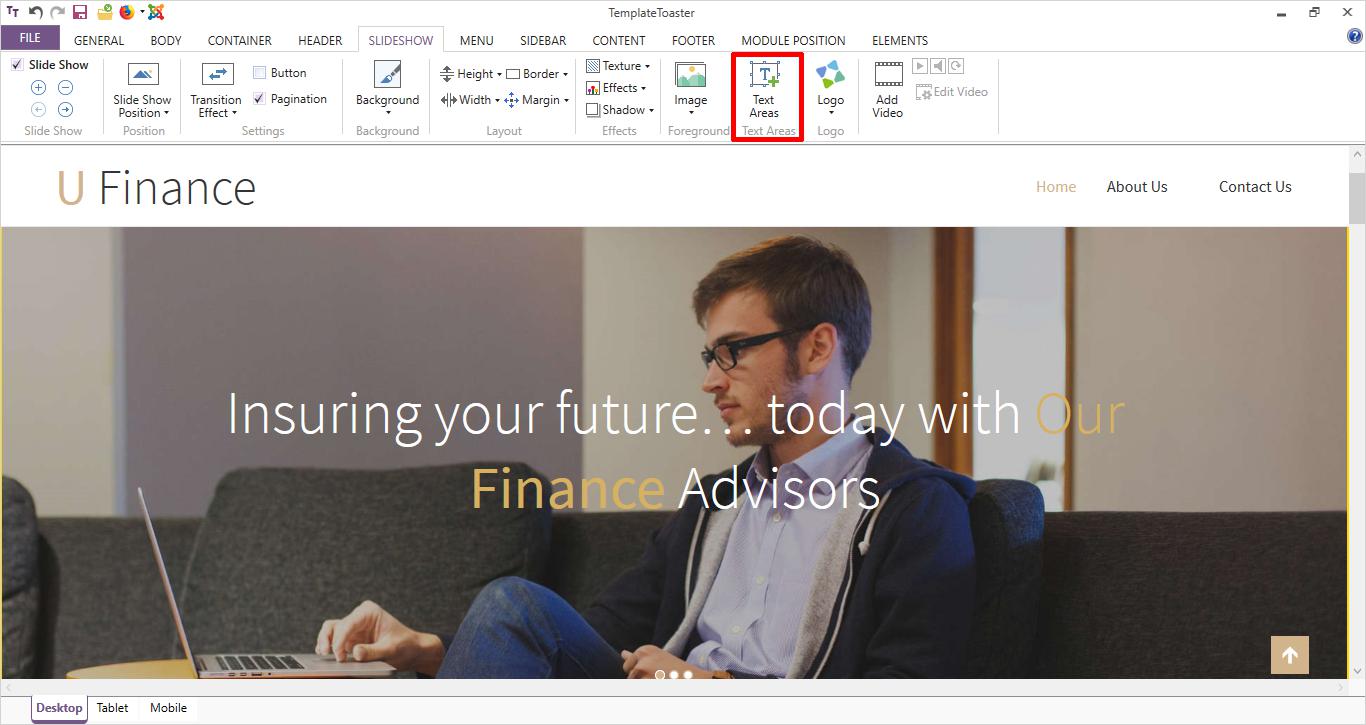The width and height of the screenshot is (1366, 725).
Task: Expand the Transition Effect dropdown
Action: (216, 106)
